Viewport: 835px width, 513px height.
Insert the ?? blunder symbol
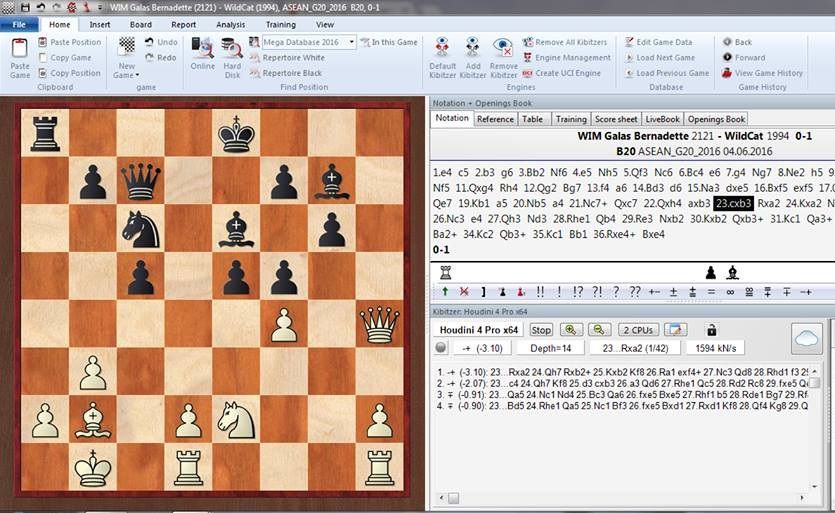coord(634,291)
